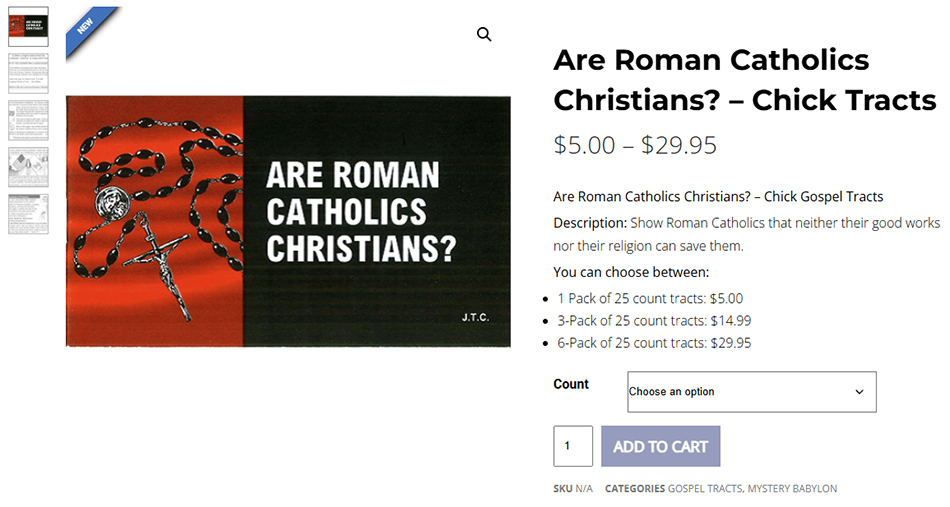Select the fourth gallery thumbnail
This screenshot has height=507, width=950.
coord(28,167)
